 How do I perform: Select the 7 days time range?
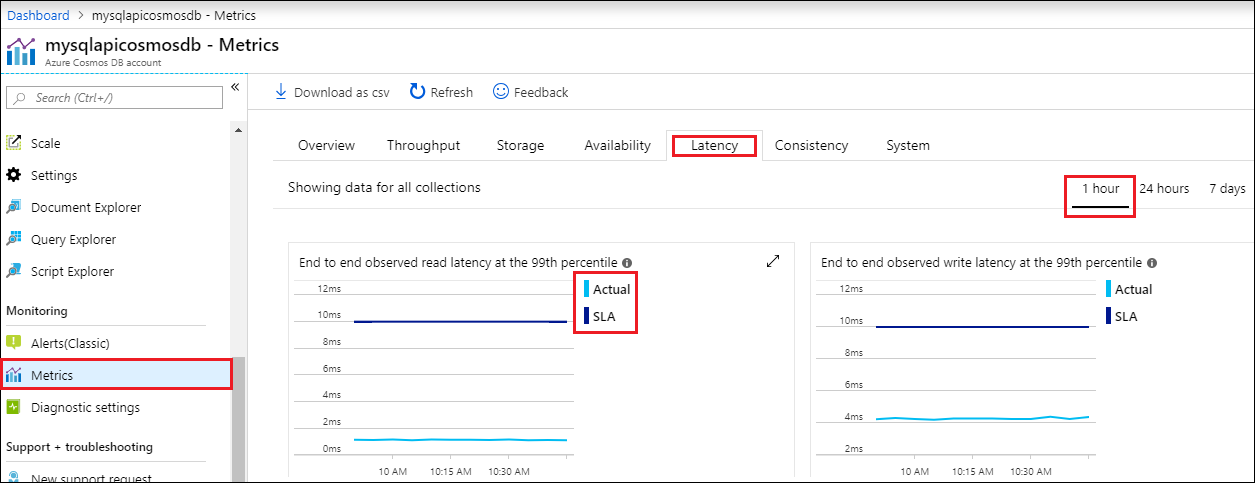(x=1227, y=188)
